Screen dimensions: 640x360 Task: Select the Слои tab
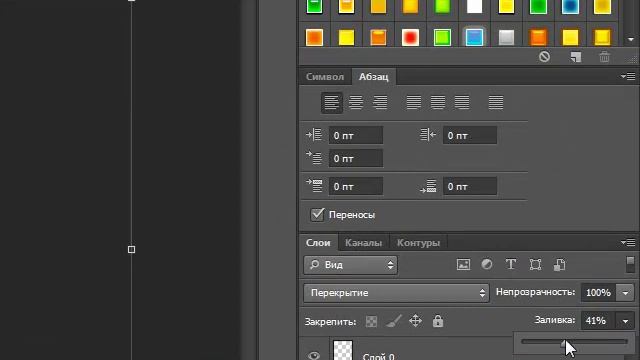tap(318, 243)
